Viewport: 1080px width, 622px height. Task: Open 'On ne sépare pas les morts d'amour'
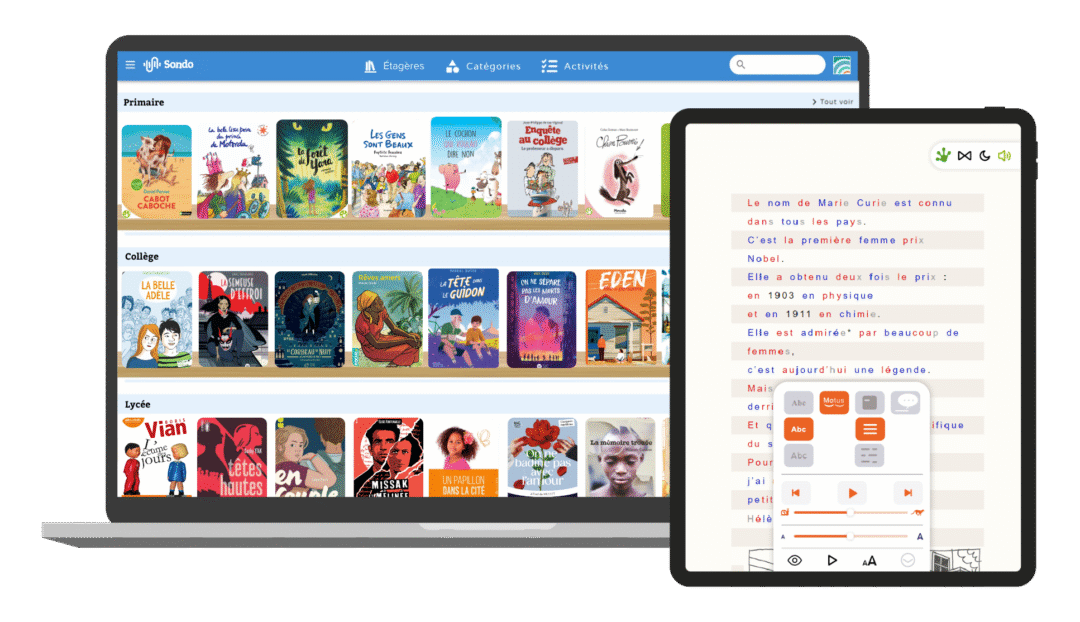tap(541, 319)
